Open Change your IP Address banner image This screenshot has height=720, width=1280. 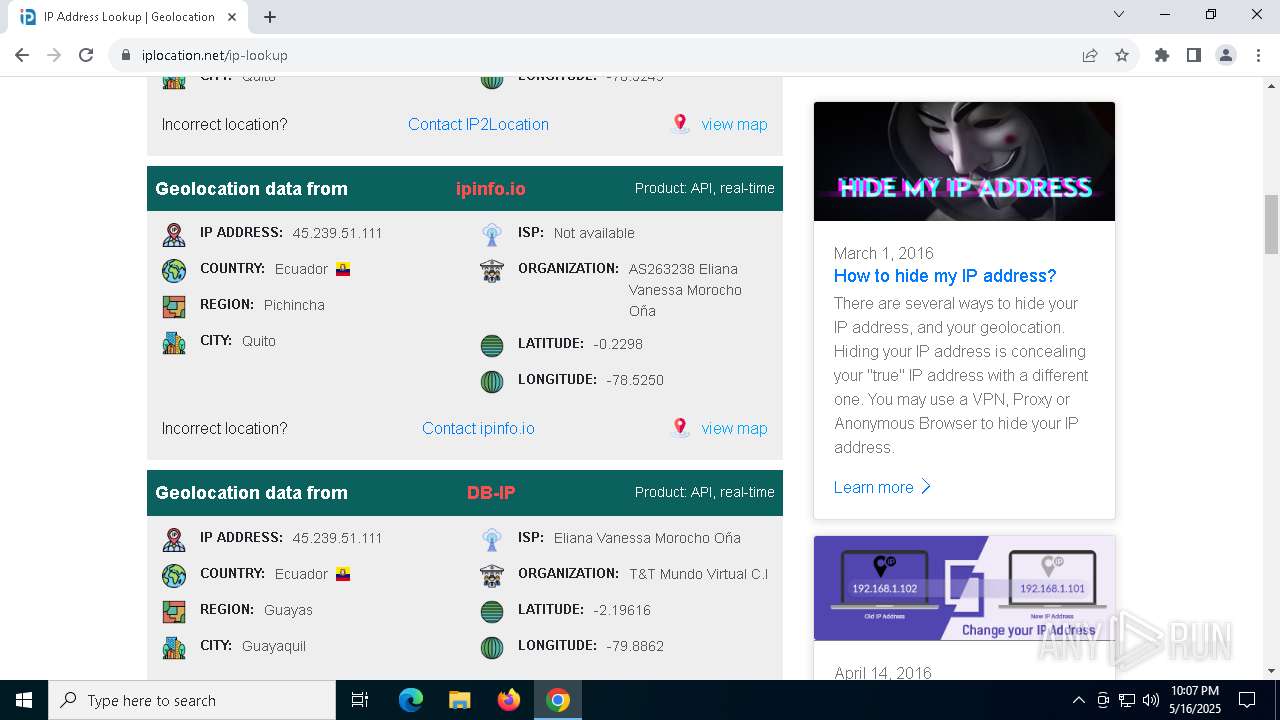(964, 588)
